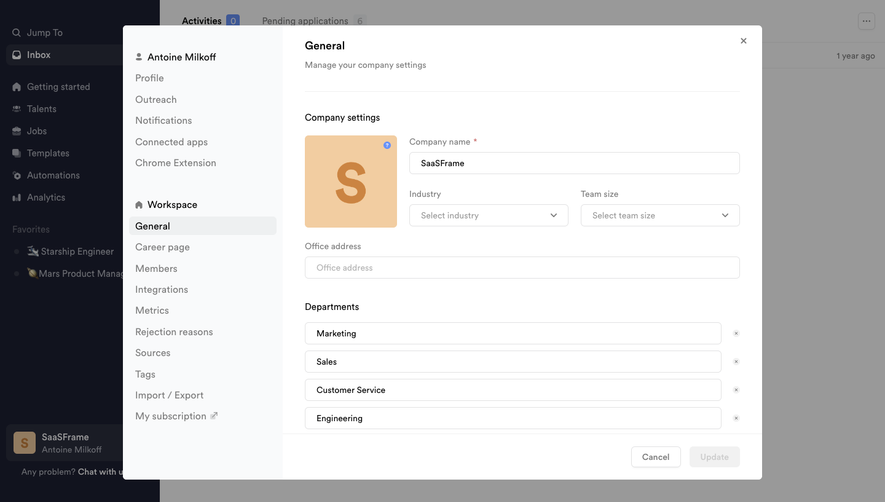Click the company logo thumbnail
Screen dimensions: 885x502
click(x=351, y=181)
